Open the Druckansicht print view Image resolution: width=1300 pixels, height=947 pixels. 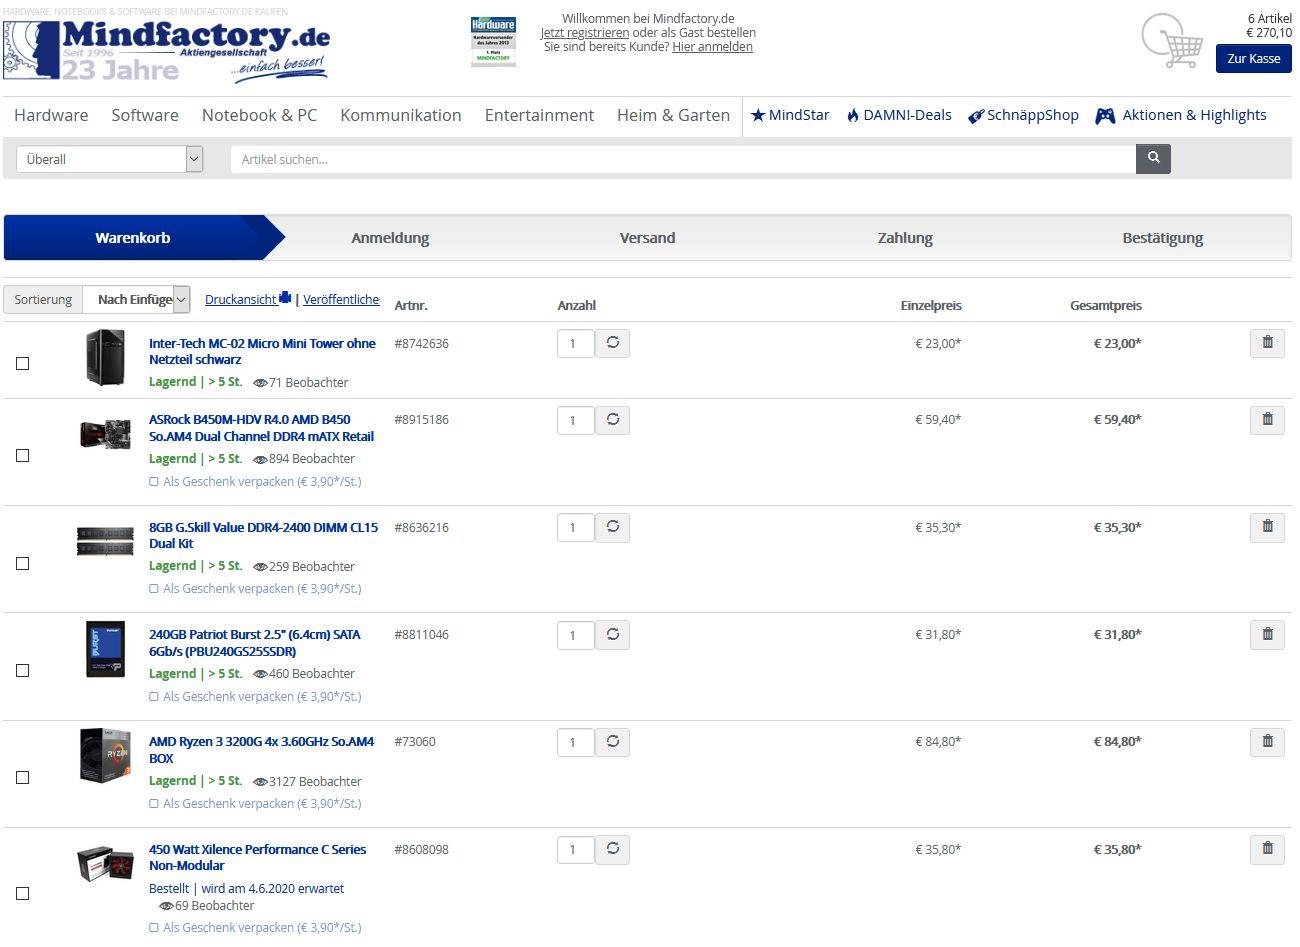241,299
